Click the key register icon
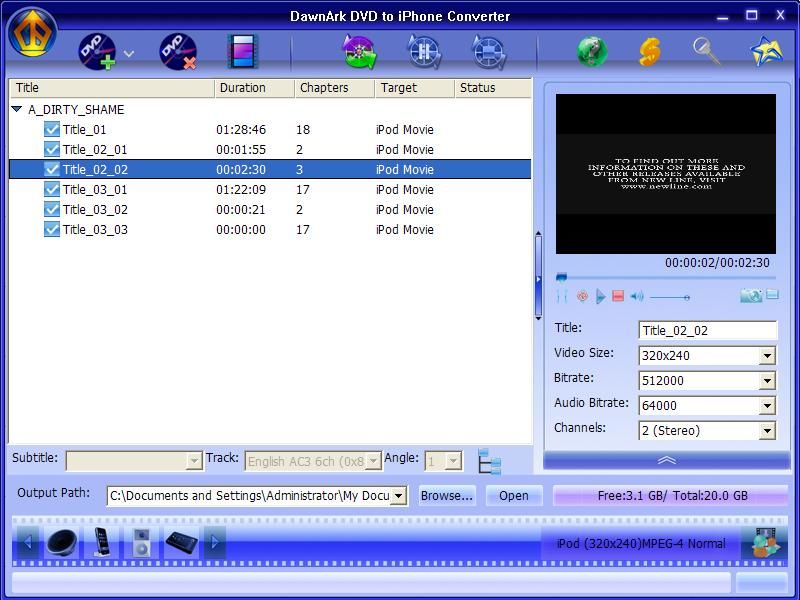Image resolution: width=800 pixels, height=600 pixels. (x=707, y=51)
